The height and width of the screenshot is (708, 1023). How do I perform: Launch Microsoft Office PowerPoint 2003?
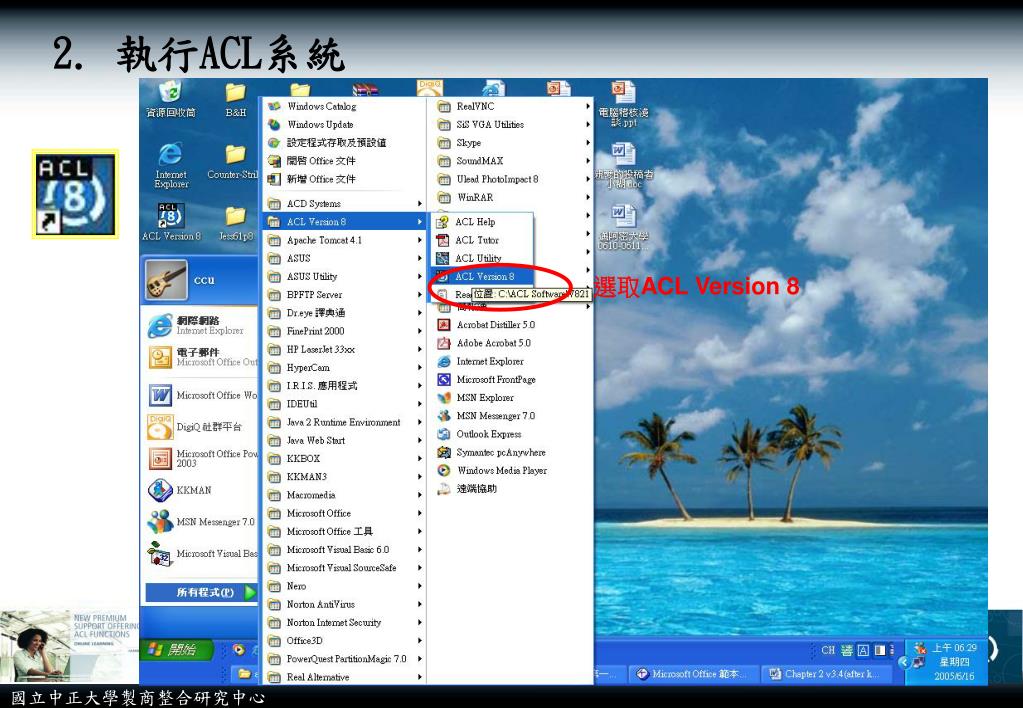(x=202, y=458)
